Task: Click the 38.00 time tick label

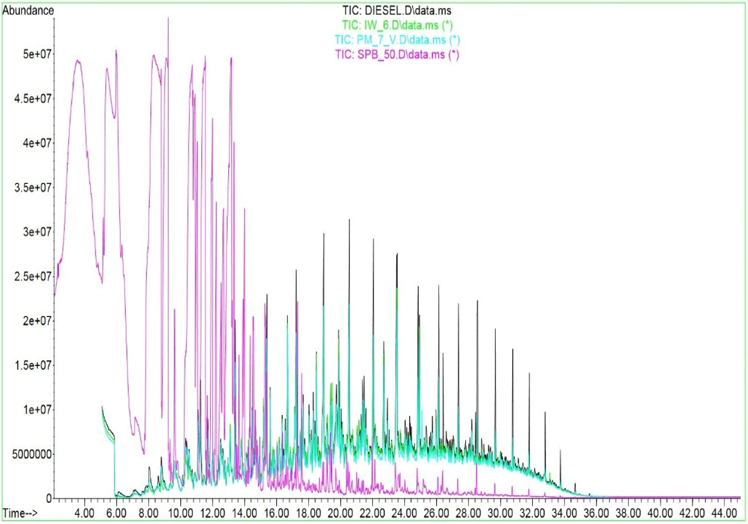Action: pyautogui.click(x=628, y=514)
